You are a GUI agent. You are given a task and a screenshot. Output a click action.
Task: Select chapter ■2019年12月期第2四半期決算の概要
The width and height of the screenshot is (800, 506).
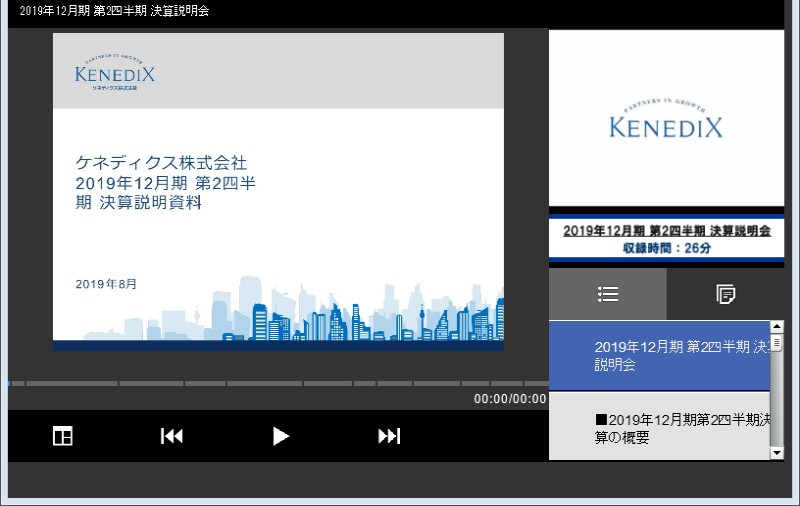659,426
